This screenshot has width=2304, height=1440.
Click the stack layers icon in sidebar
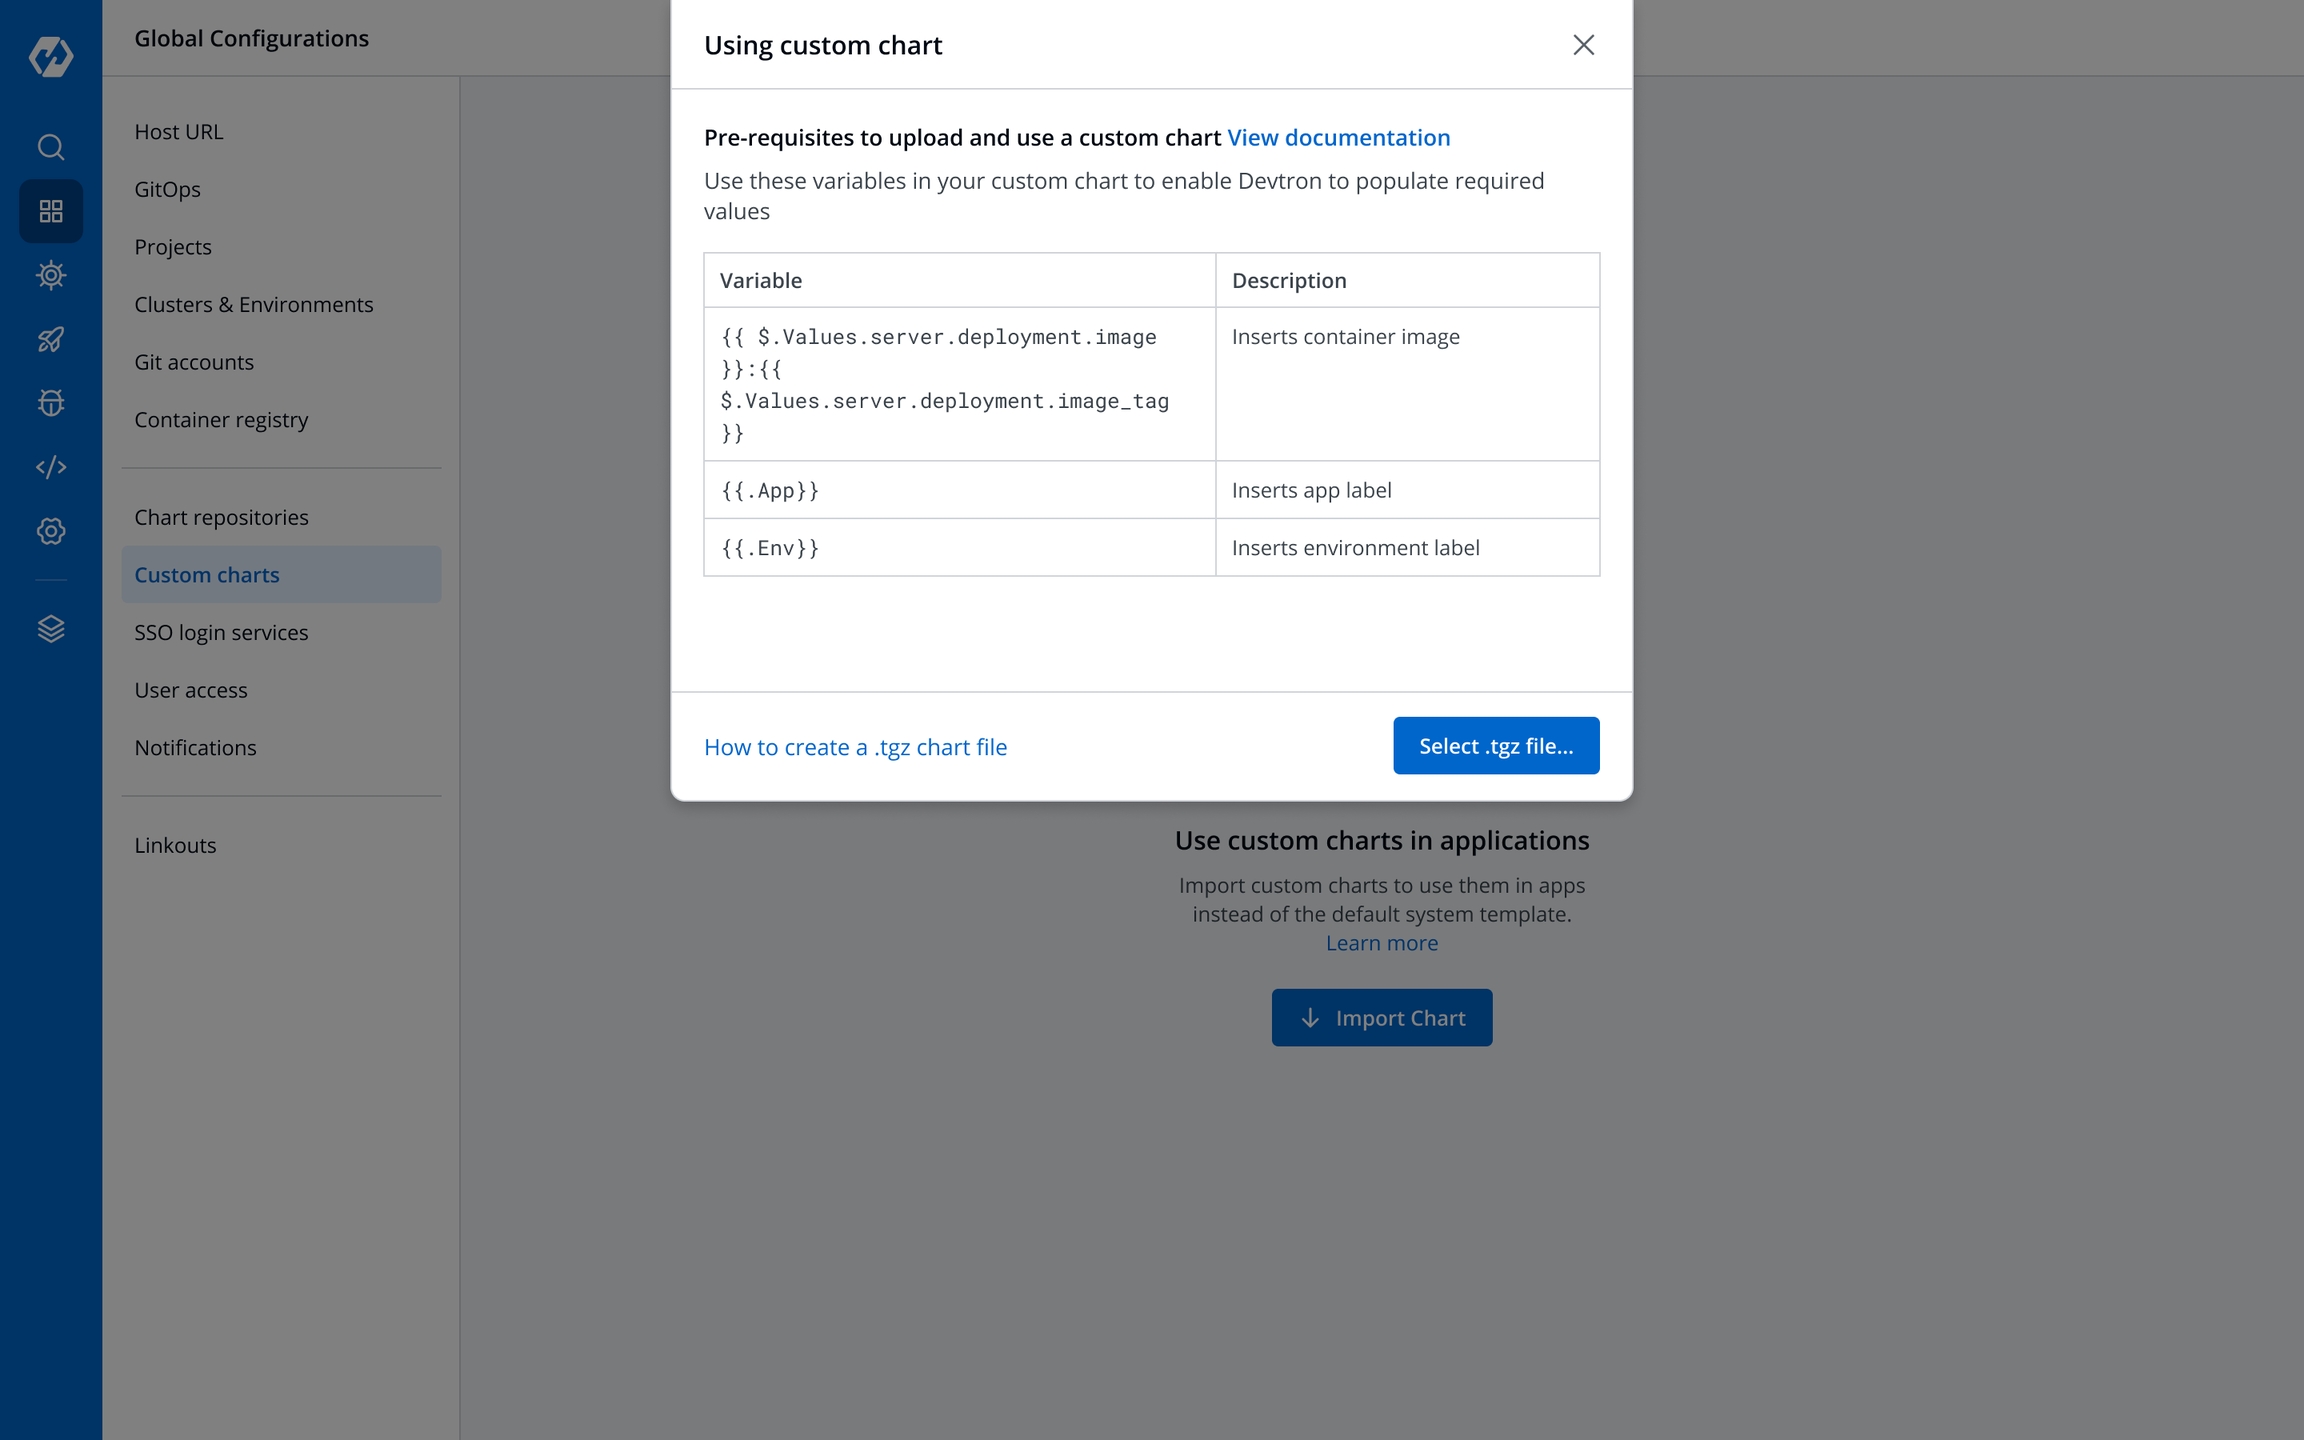(51, 629)
